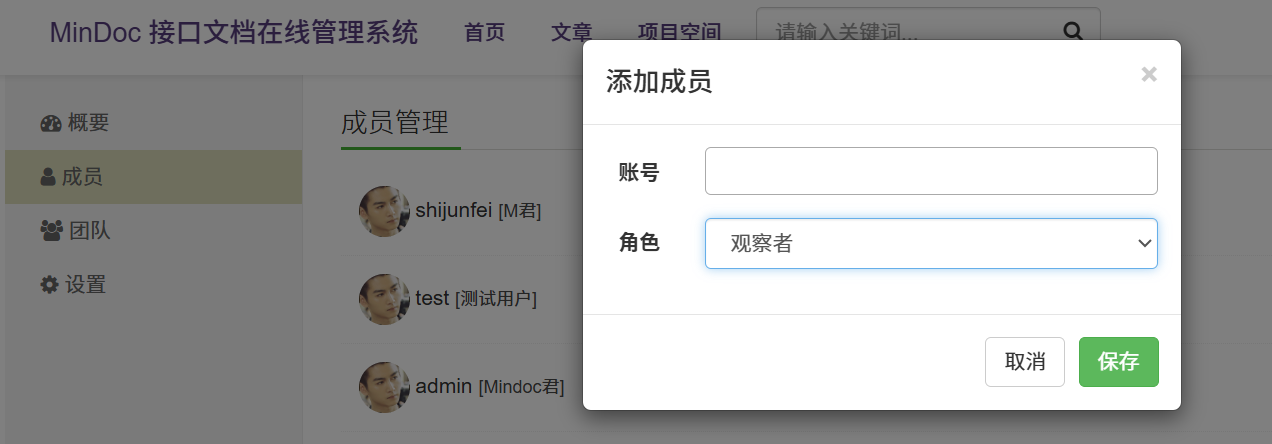Click admin's avatar picture
Image resolution: width=1272 pixels, height=444 pixels.
point(384,386)
